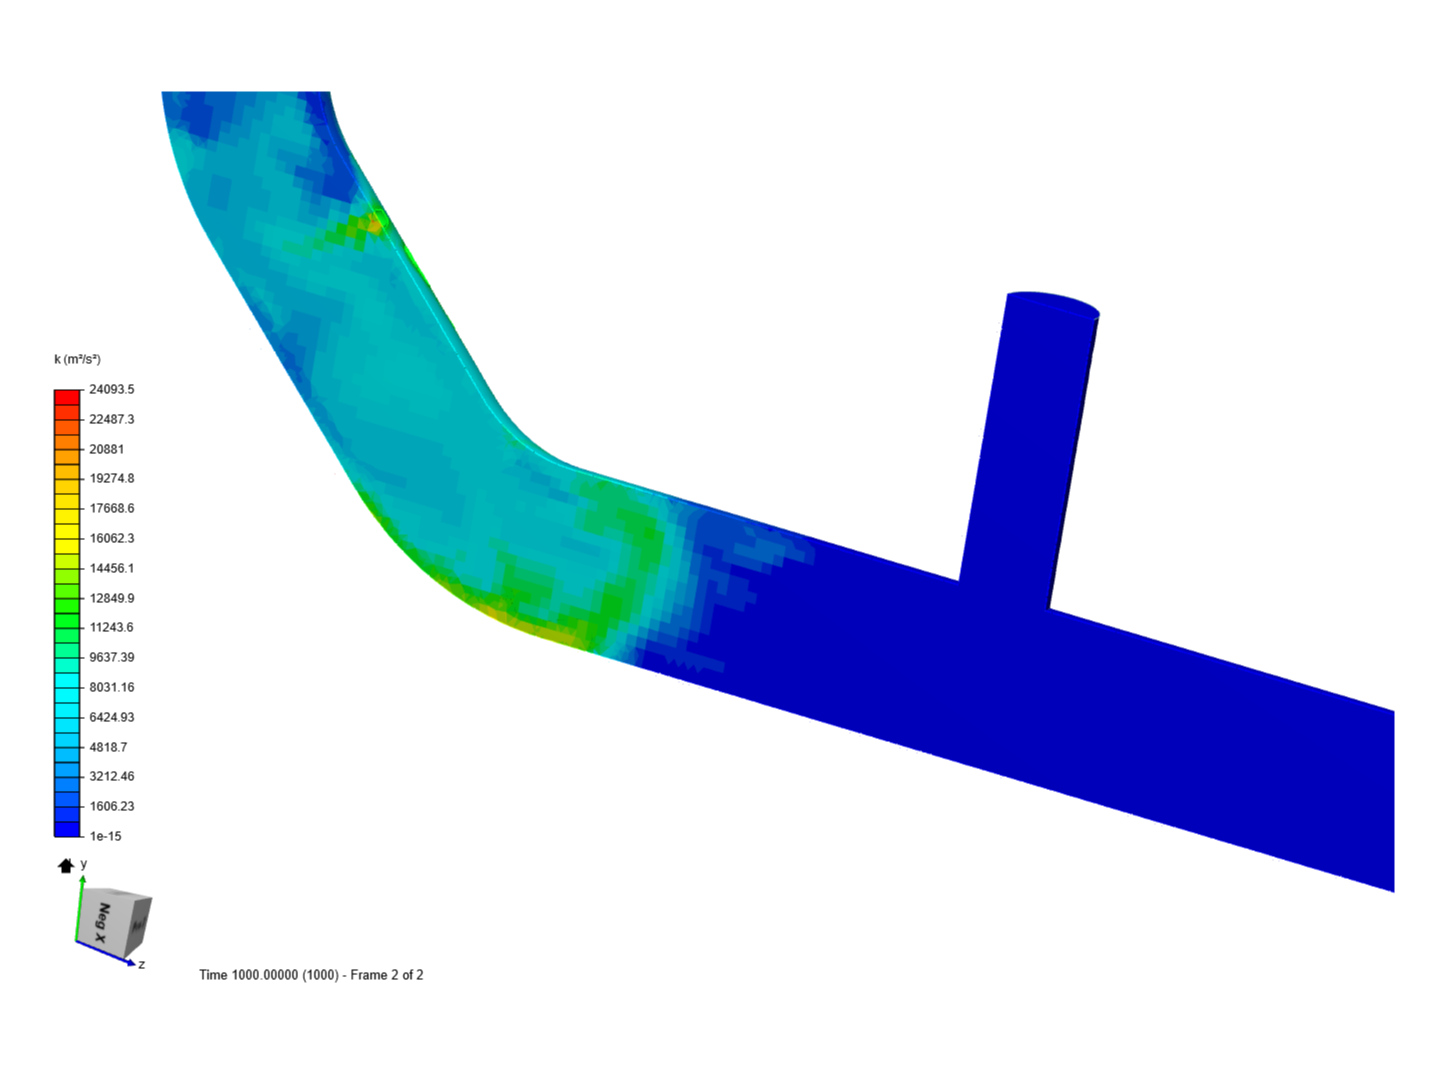Click the blue z axis label
The width and height of the screenshot is (1440, 1080).
coord(142,964)
